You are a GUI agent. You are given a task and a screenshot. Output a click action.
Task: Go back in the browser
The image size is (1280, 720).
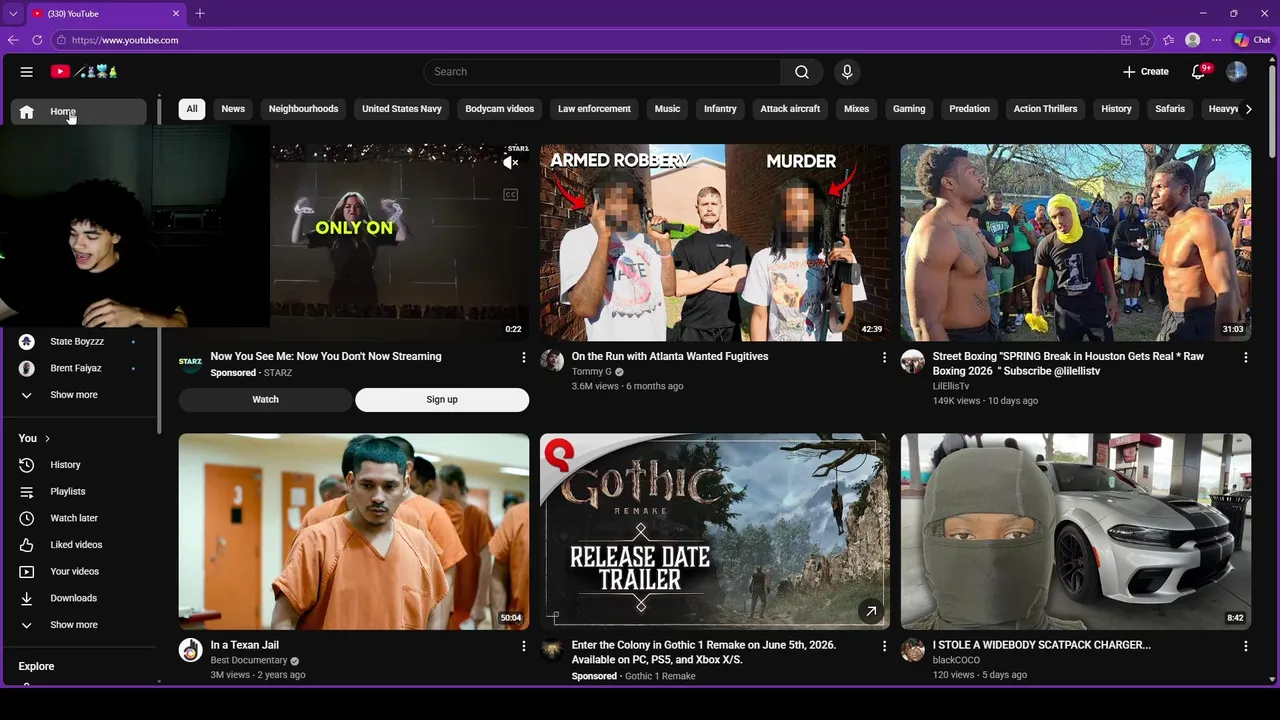click(x=13, y=40)
